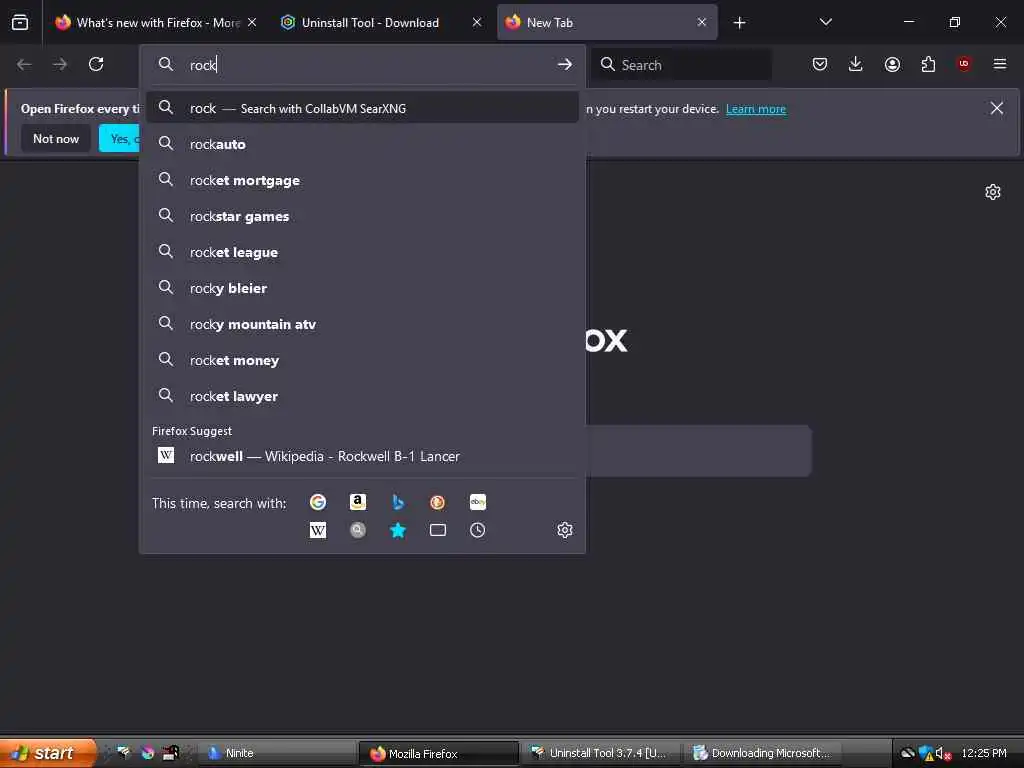Open the Firefox account menu
The image size is (1024, 768).
pyautogui.click(x=892, y=64)
